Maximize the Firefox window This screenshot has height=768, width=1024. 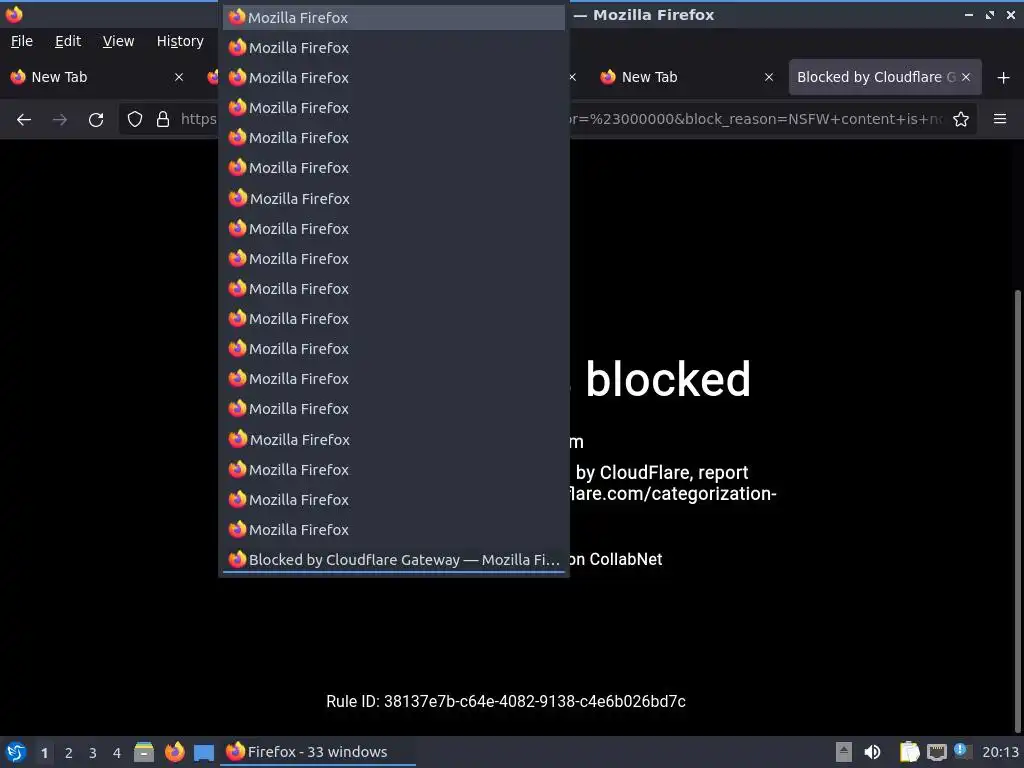tap(990, 14)
